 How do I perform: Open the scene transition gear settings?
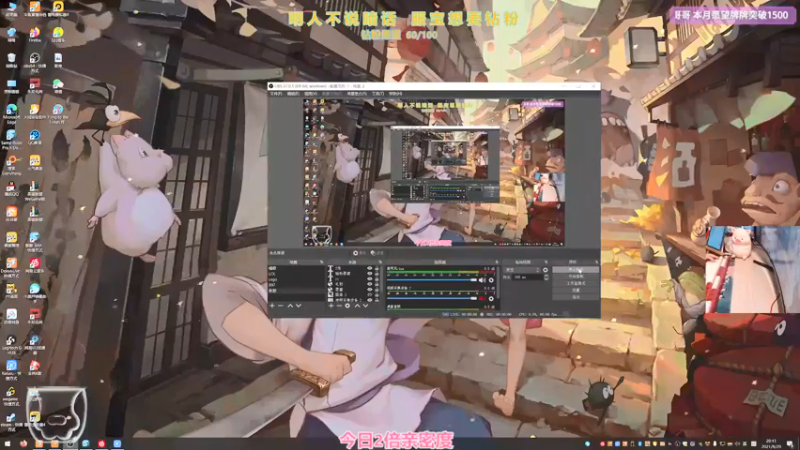545,270
